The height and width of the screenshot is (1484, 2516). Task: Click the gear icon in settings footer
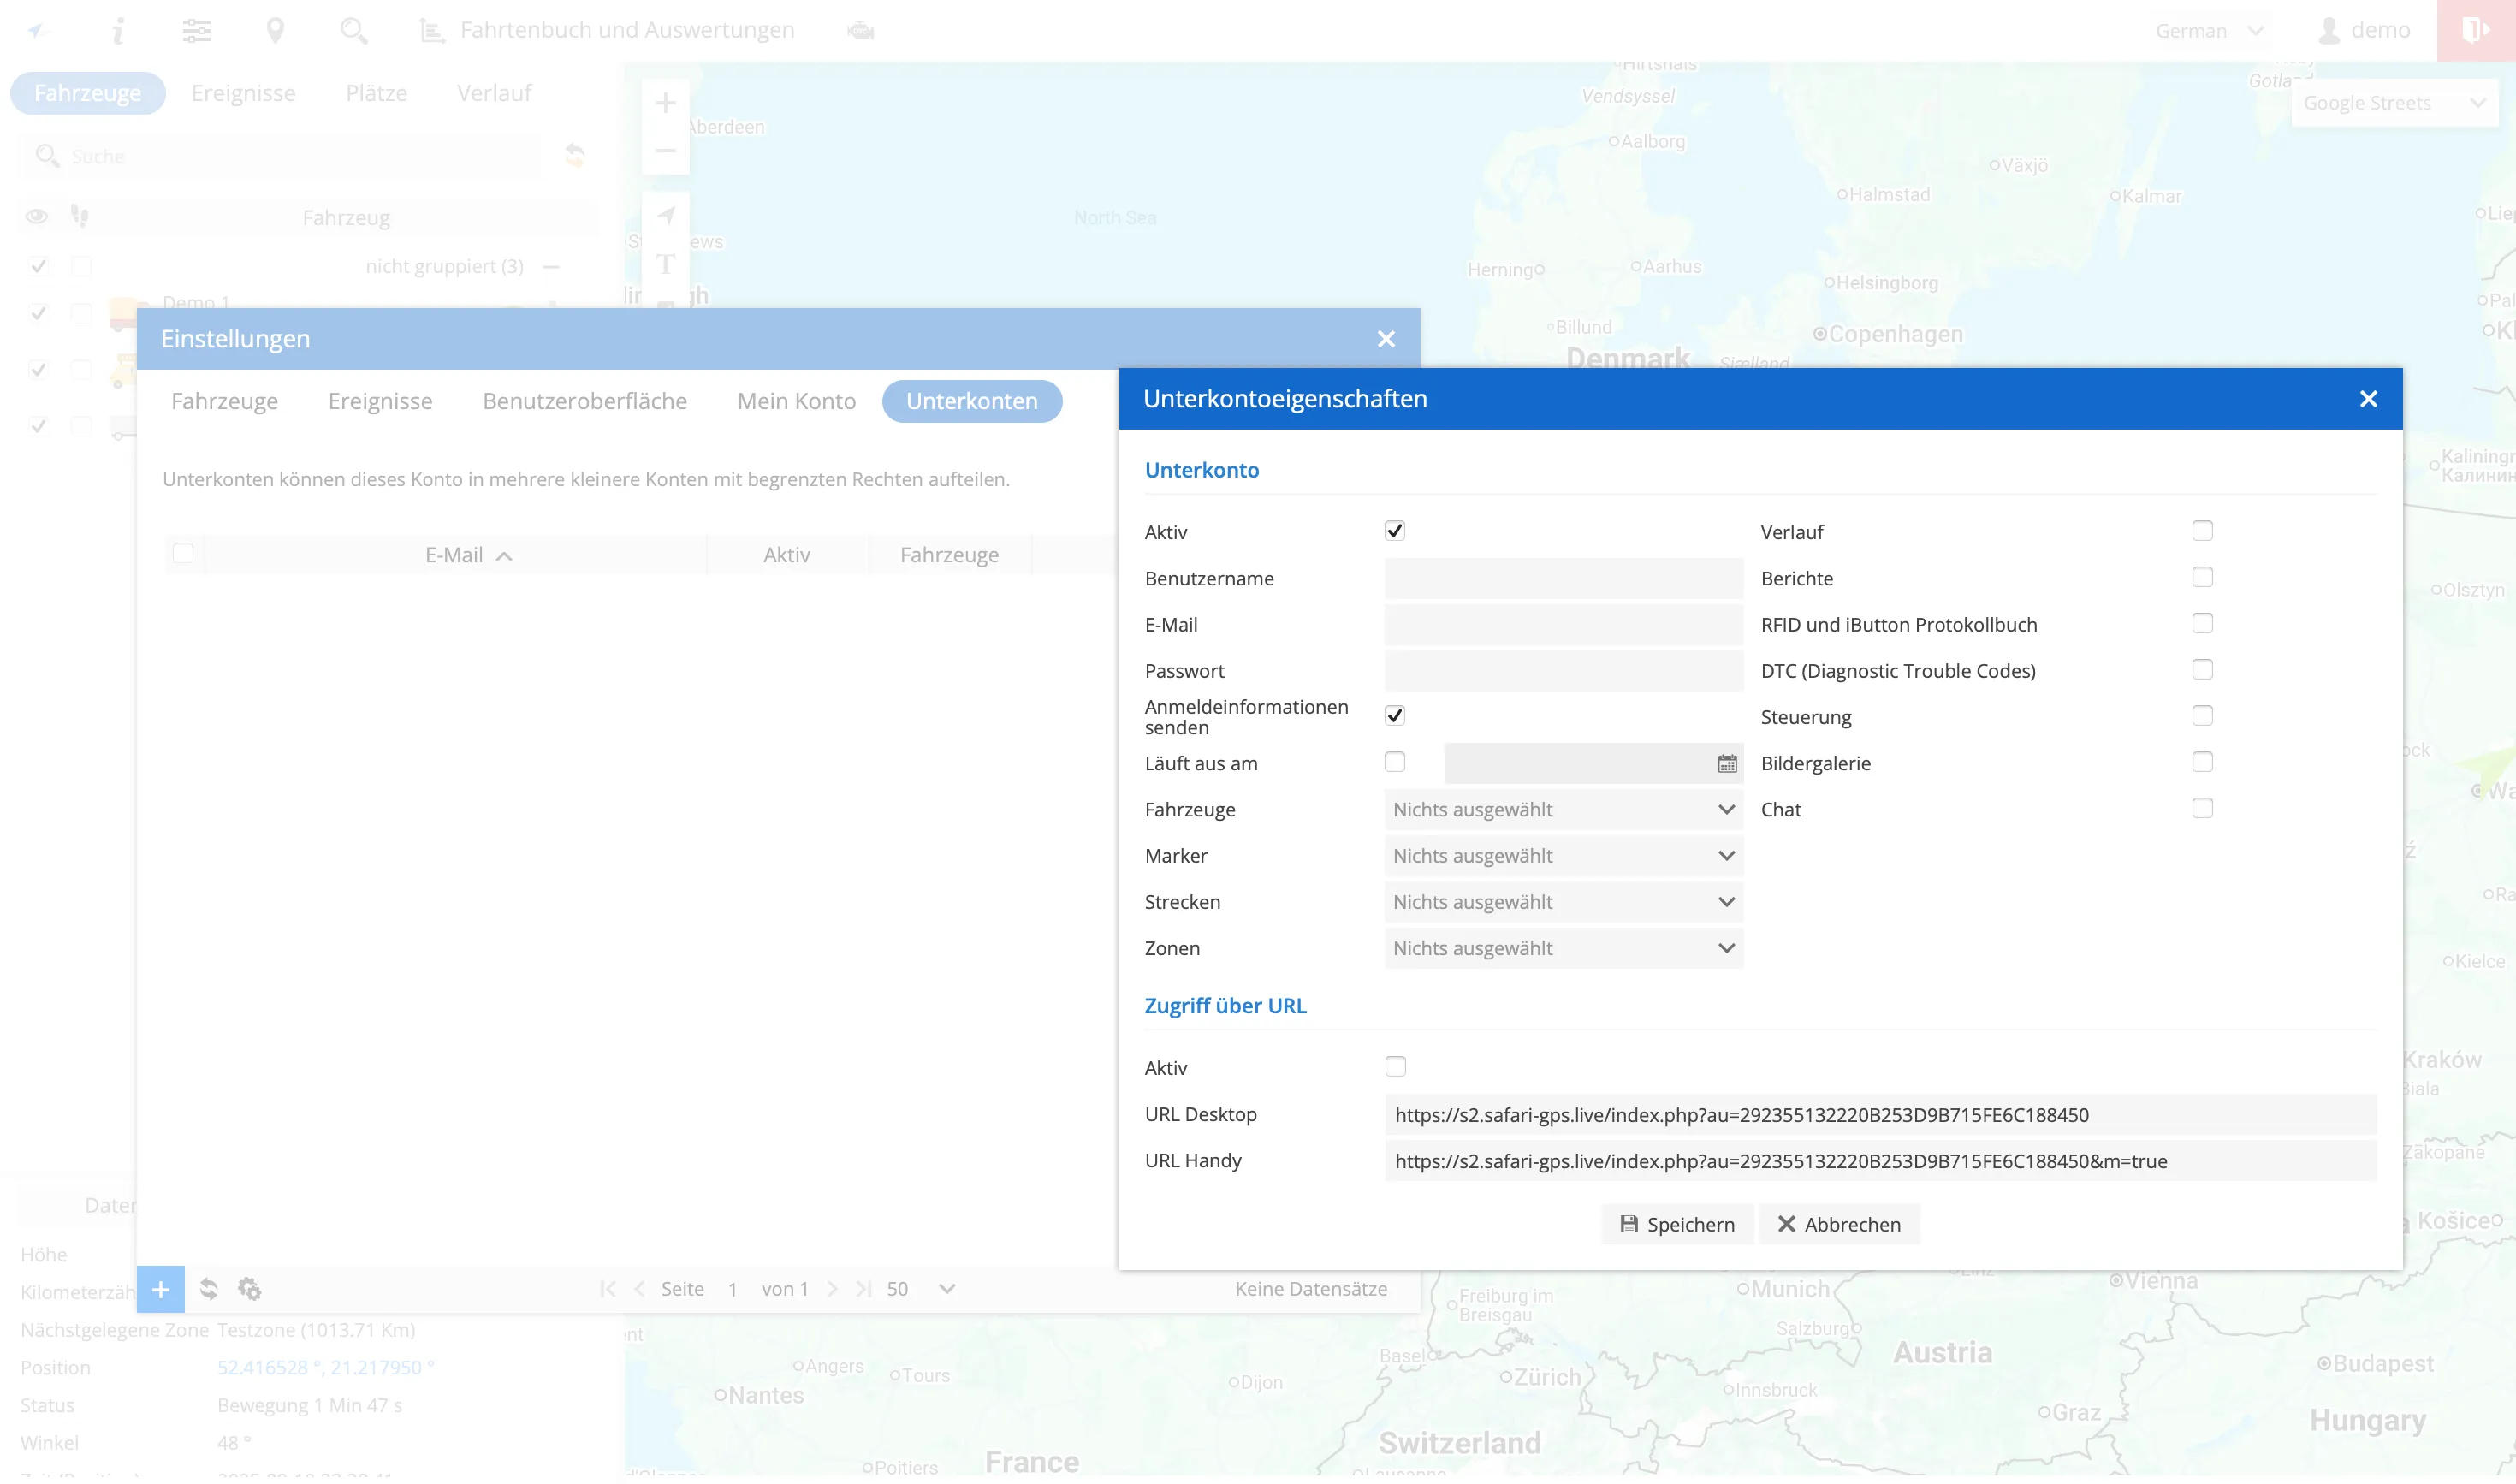click(x=249, y=1289)
